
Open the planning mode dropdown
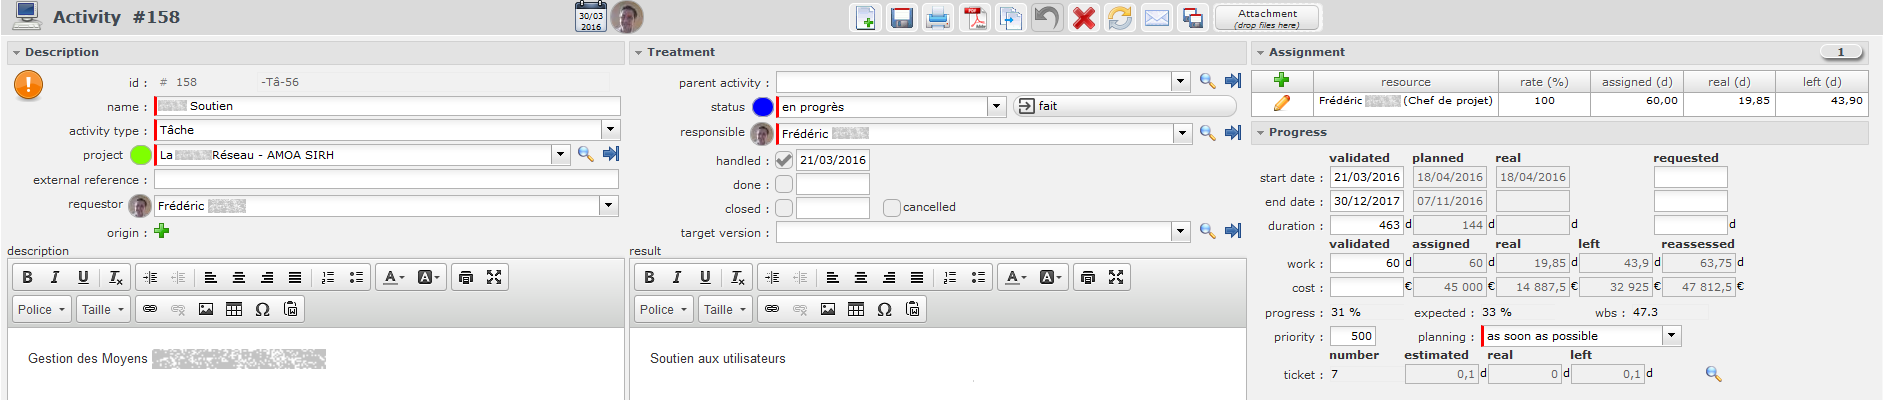[1672, 336]
